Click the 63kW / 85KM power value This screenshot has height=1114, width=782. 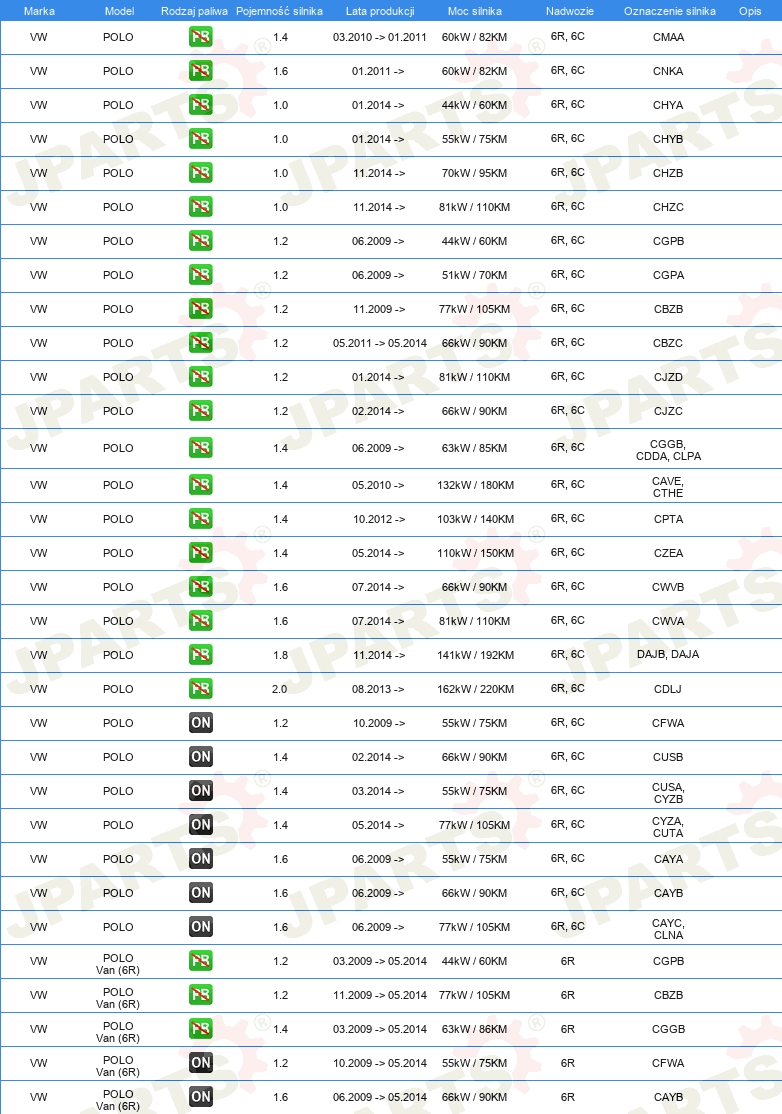(474, 448)
